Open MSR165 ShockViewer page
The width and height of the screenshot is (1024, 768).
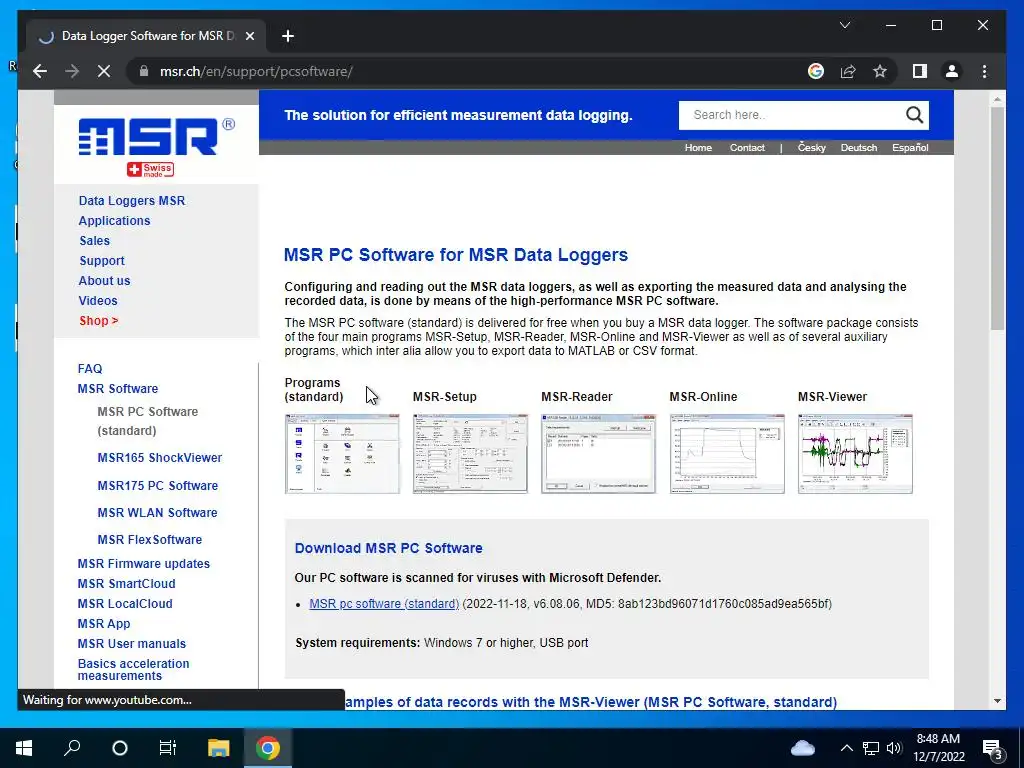tap(159, 458)
